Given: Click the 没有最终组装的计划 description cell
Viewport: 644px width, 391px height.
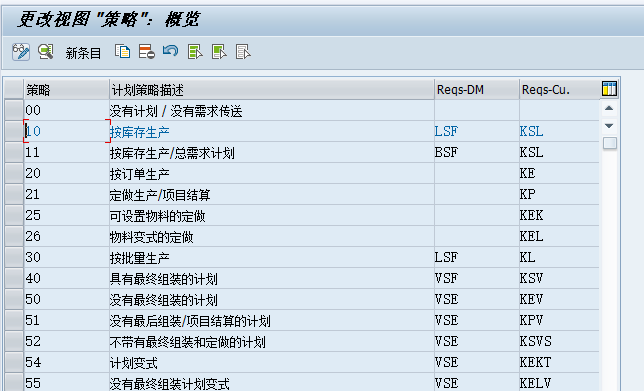Looking at the screenshot, I should point(271,299).
